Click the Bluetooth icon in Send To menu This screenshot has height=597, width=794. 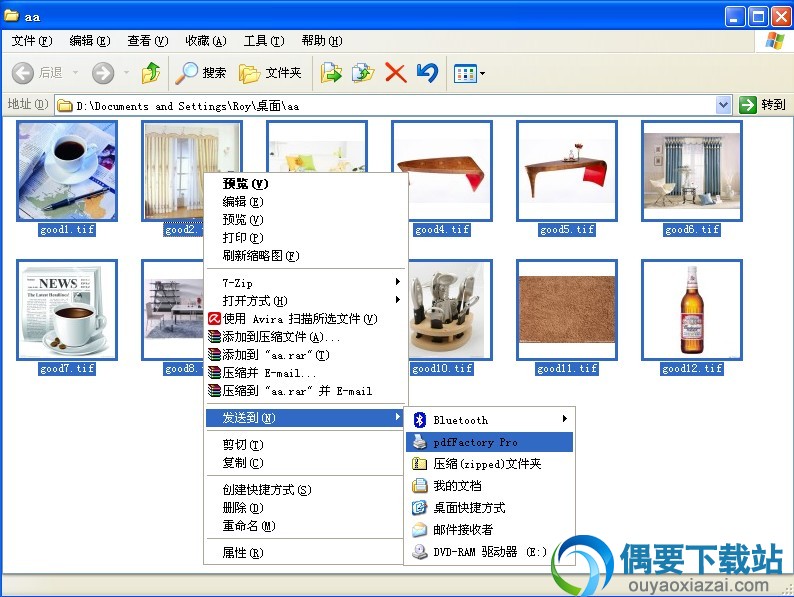(x=419, y=420)
